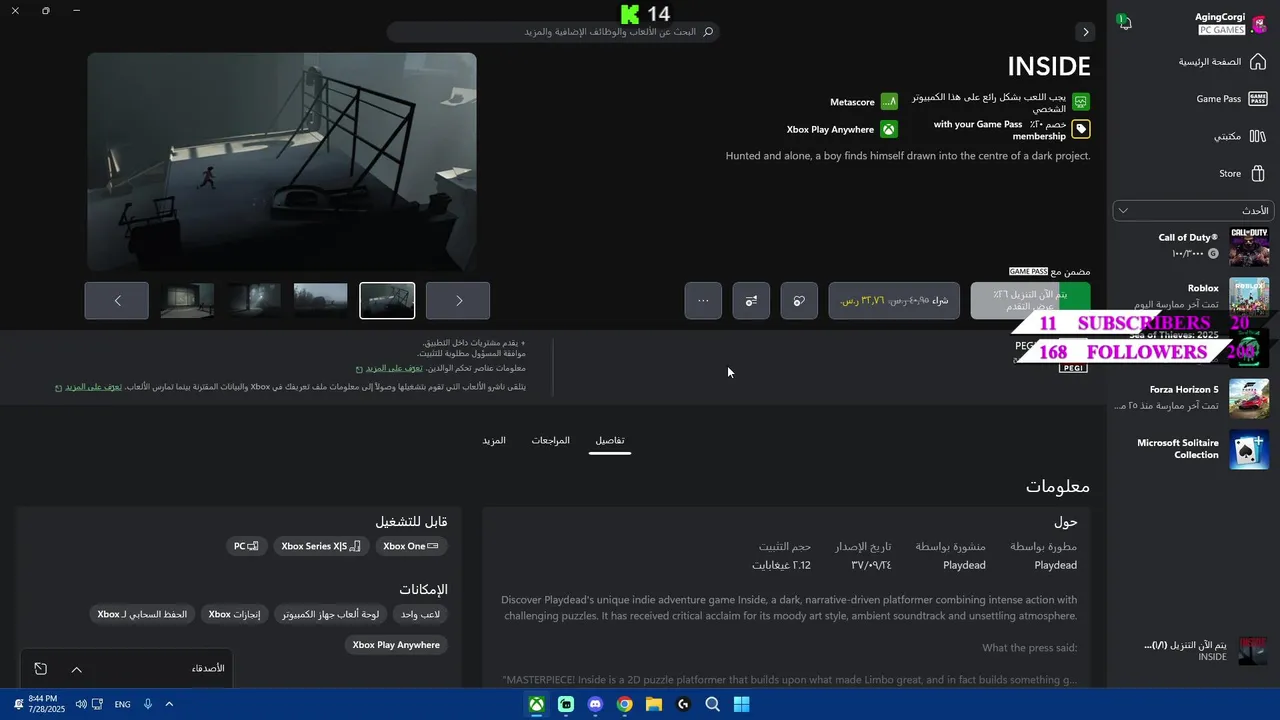Image resolution: width=1280 pixels, height=720 pixels.
Task: Select the foggy field screenshot thumbnail
Action: click(321, 301)
